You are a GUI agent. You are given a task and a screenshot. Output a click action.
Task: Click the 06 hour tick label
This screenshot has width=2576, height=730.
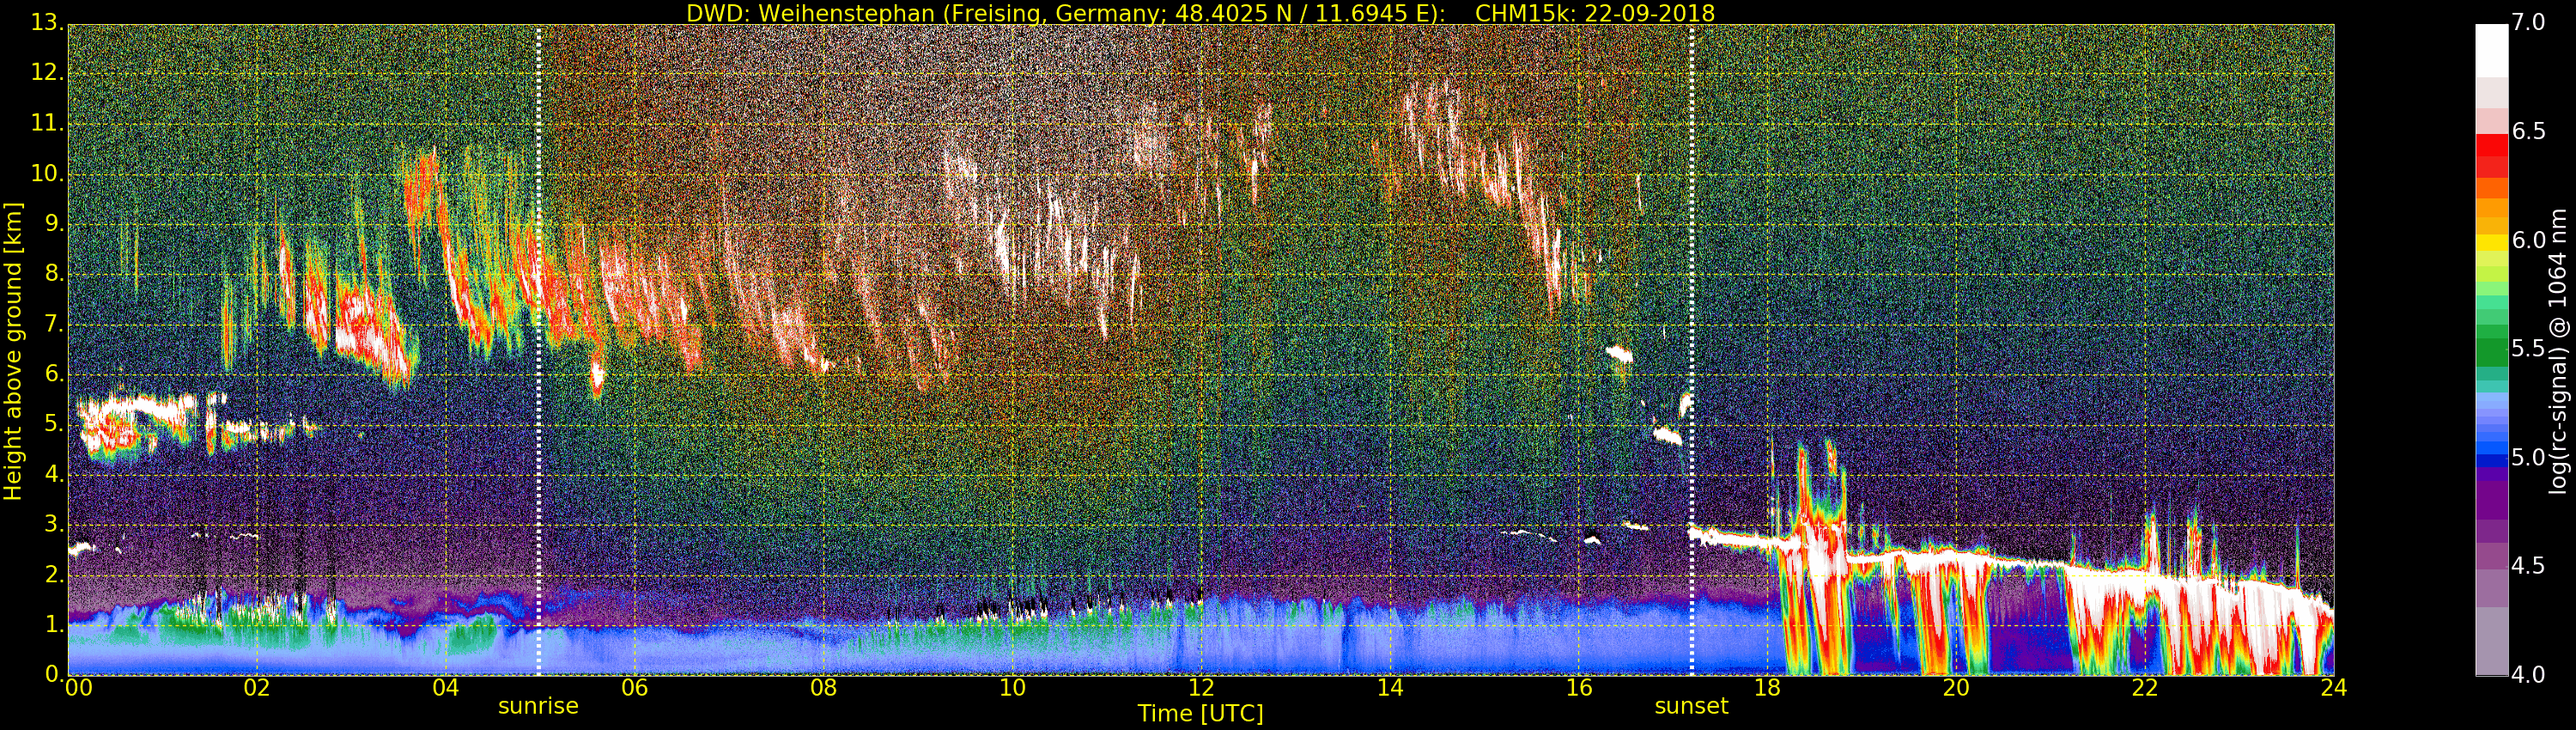pyautogui.click(x=634, y=688)
